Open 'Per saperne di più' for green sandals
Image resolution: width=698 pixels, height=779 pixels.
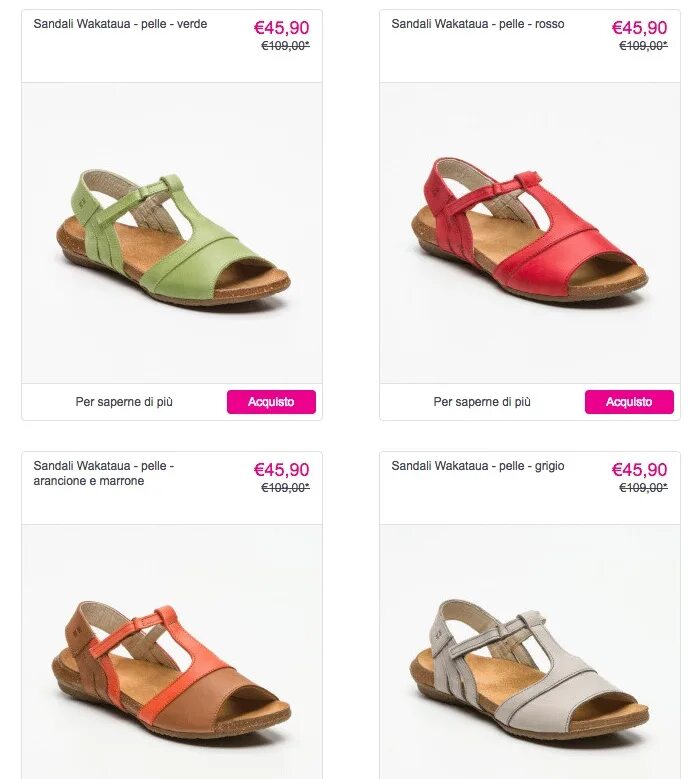click(x=124, y=401)
